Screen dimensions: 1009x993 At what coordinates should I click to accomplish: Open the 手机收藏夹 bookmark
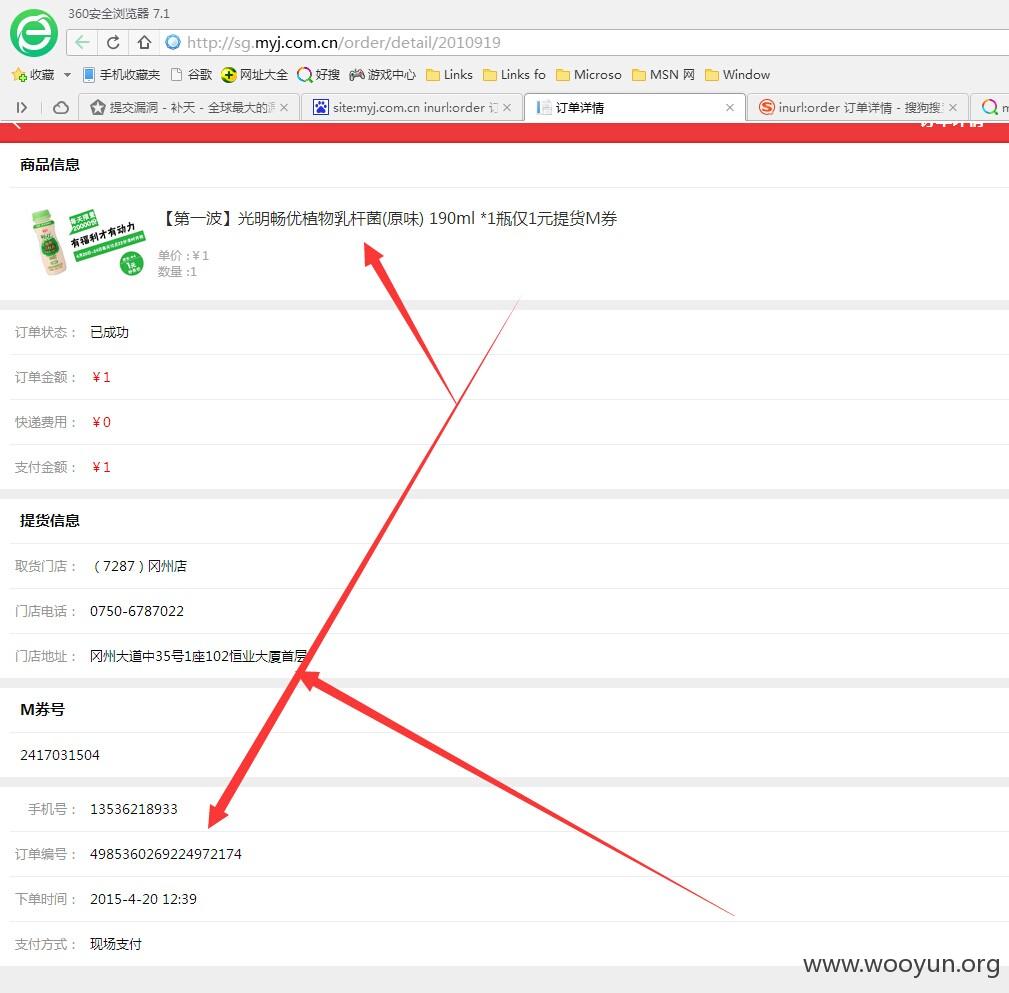[x=122, y=75]
